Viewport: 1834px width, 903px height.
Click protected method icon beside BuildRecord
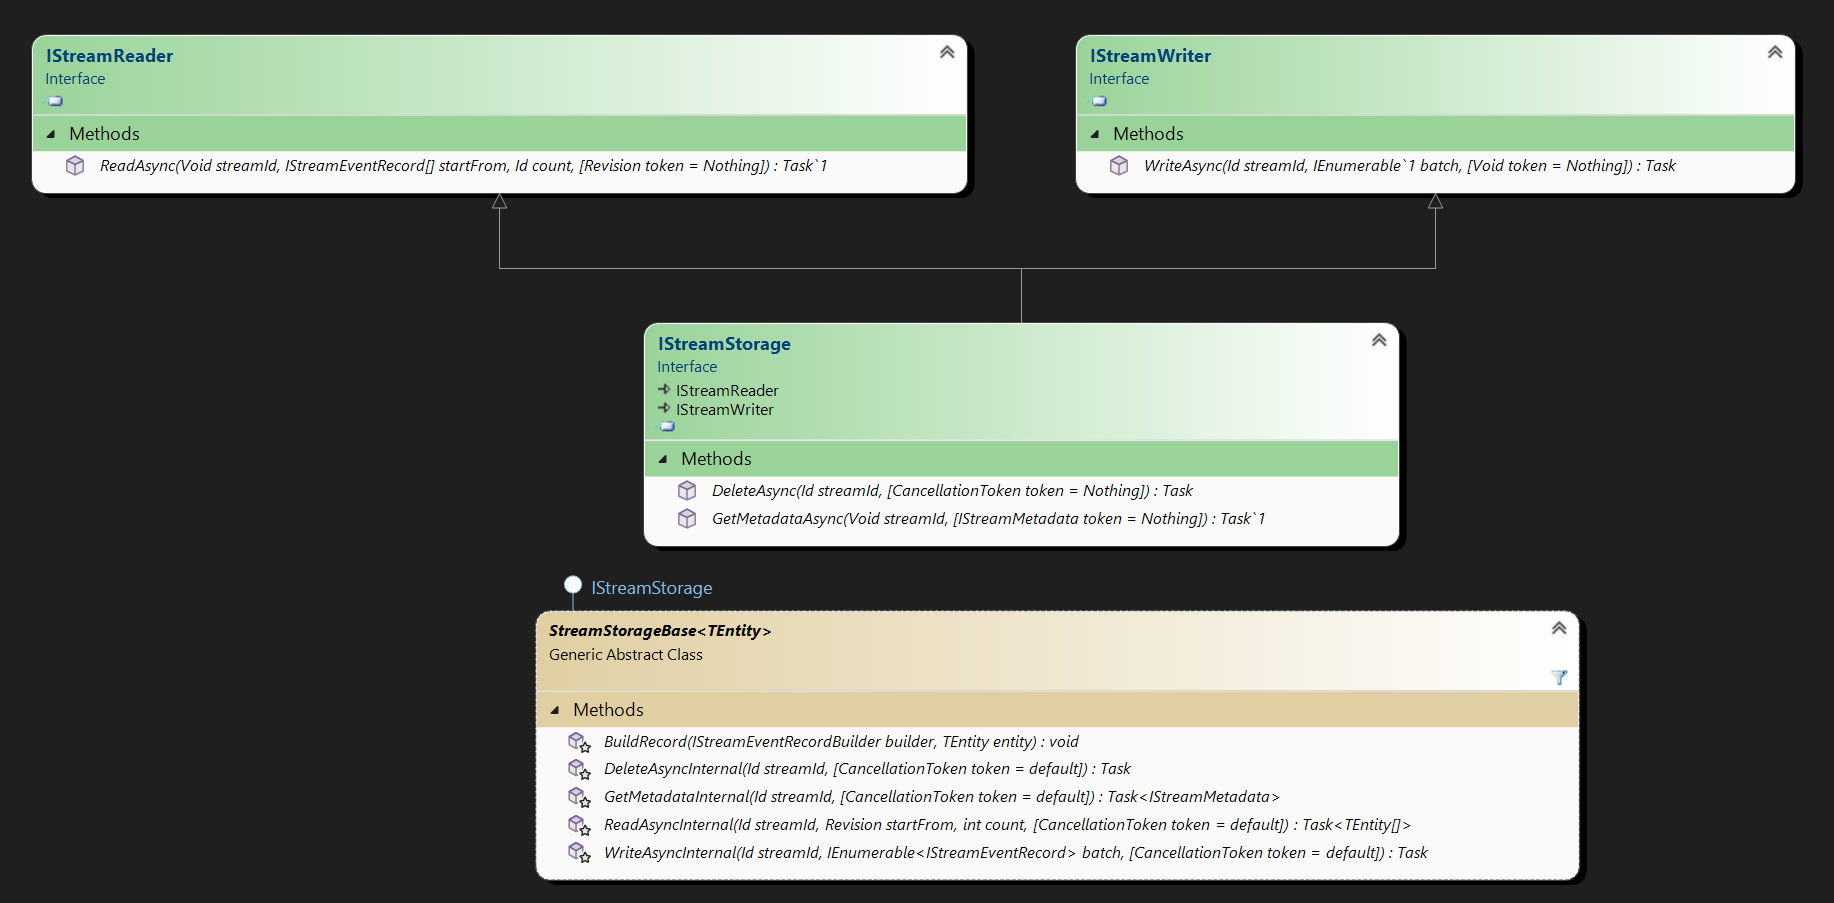pyautogui.click(x=579, y=742)
